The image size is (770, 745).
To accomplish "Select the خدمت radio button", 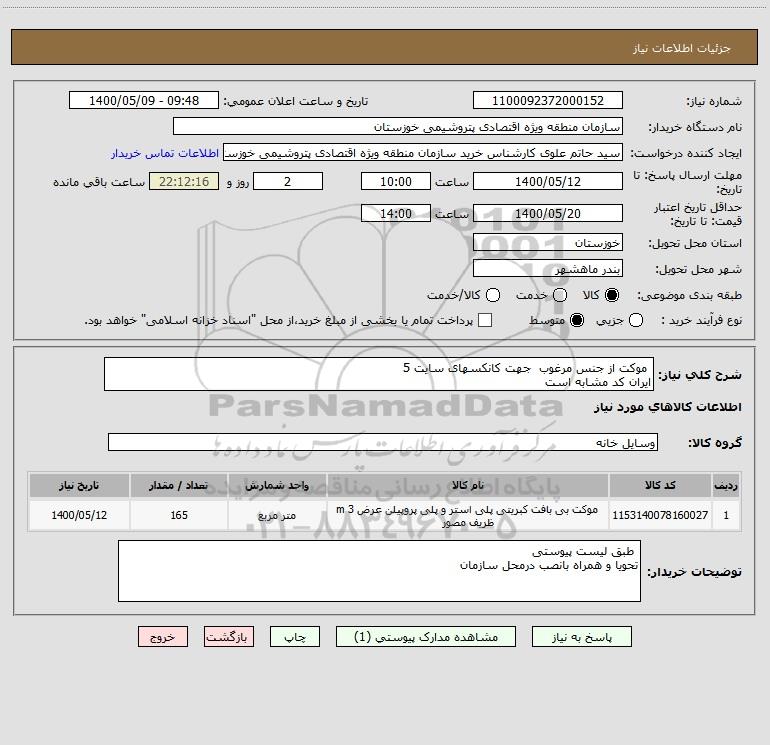I will tap(560, 295).
